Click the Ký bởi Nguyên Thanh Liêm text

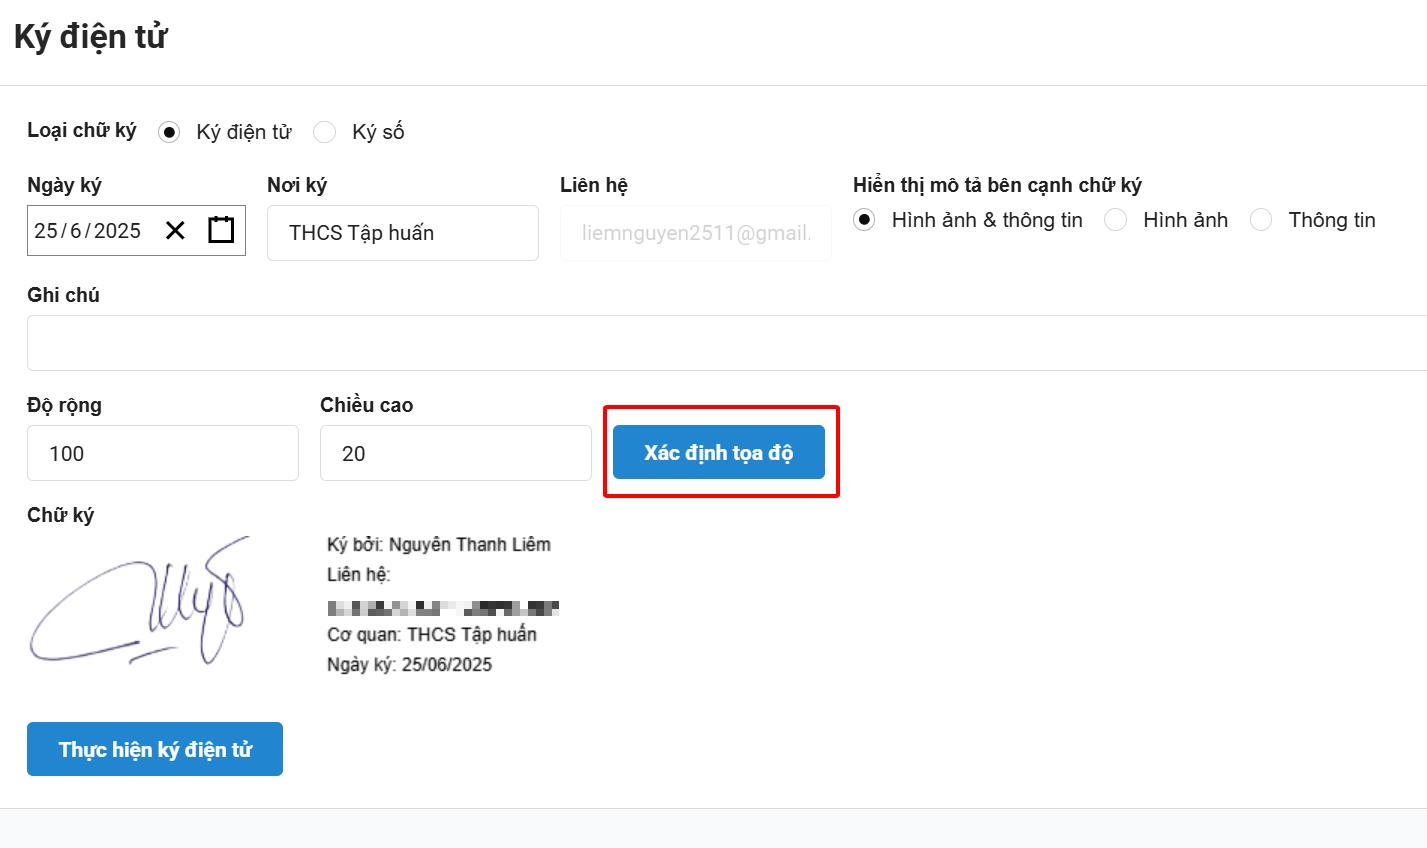coord(438,545)
